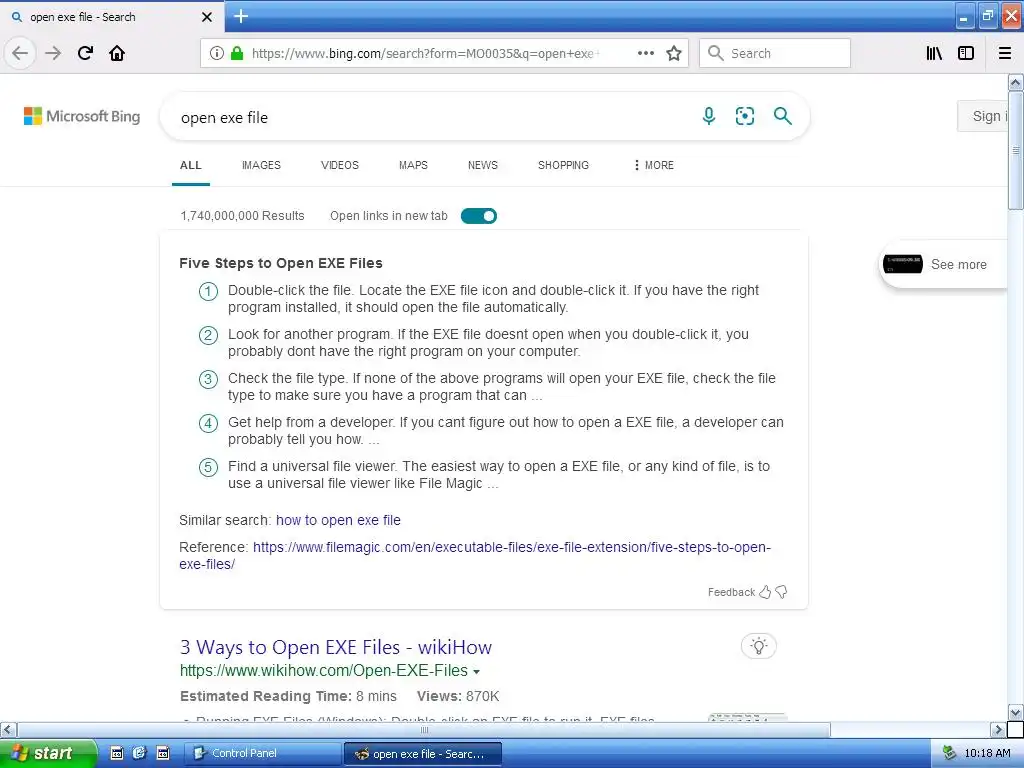Switch to IMAGES results
1024x768 pixels.
tap(261, 165)
